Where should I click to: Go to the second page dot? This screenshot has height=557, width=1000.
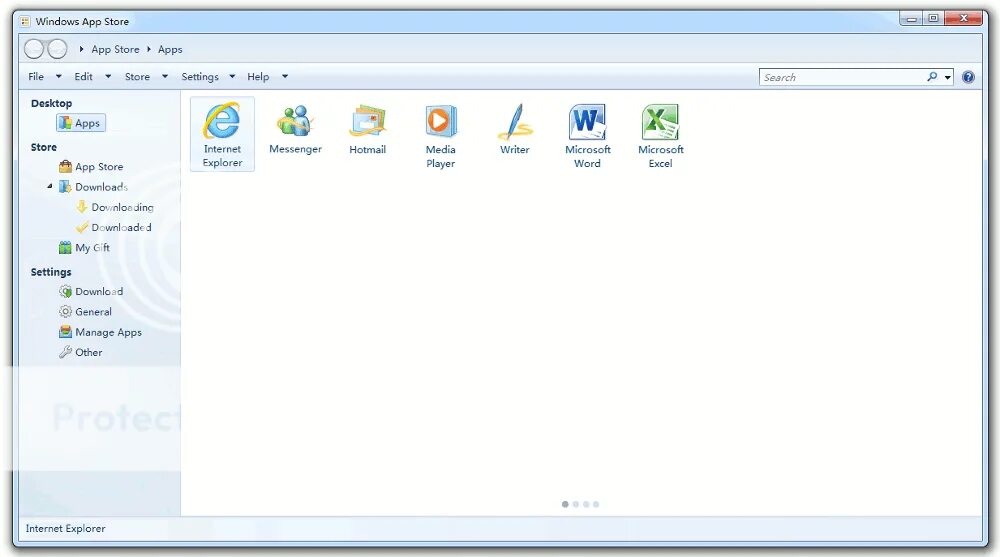tap(576, 504)
